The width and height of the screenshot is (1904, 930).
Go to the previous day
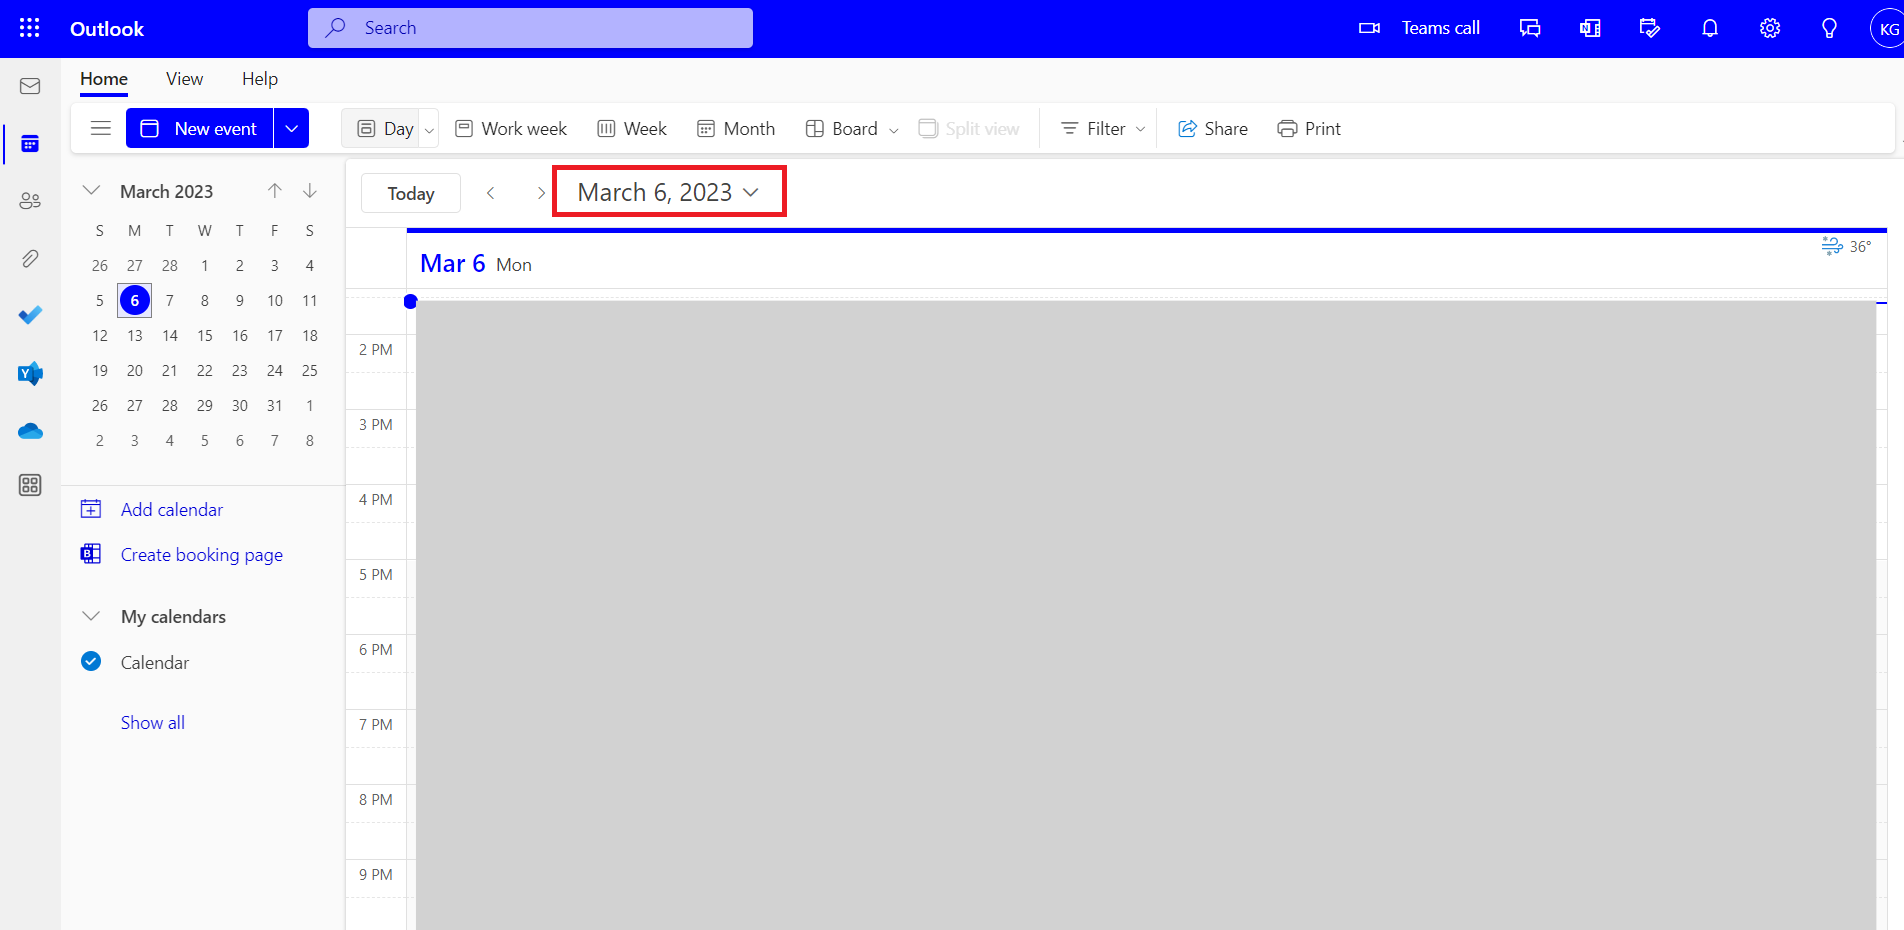click(x=491, y=193)
